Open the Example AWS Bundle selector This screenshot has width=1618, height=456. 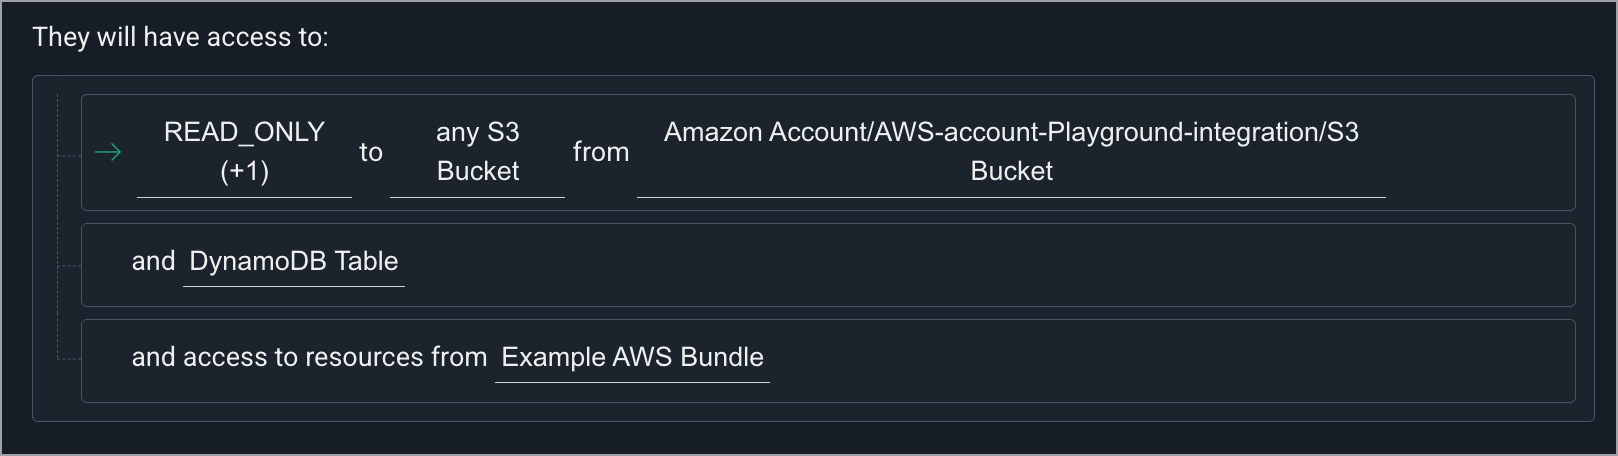(x=632, y=358)
